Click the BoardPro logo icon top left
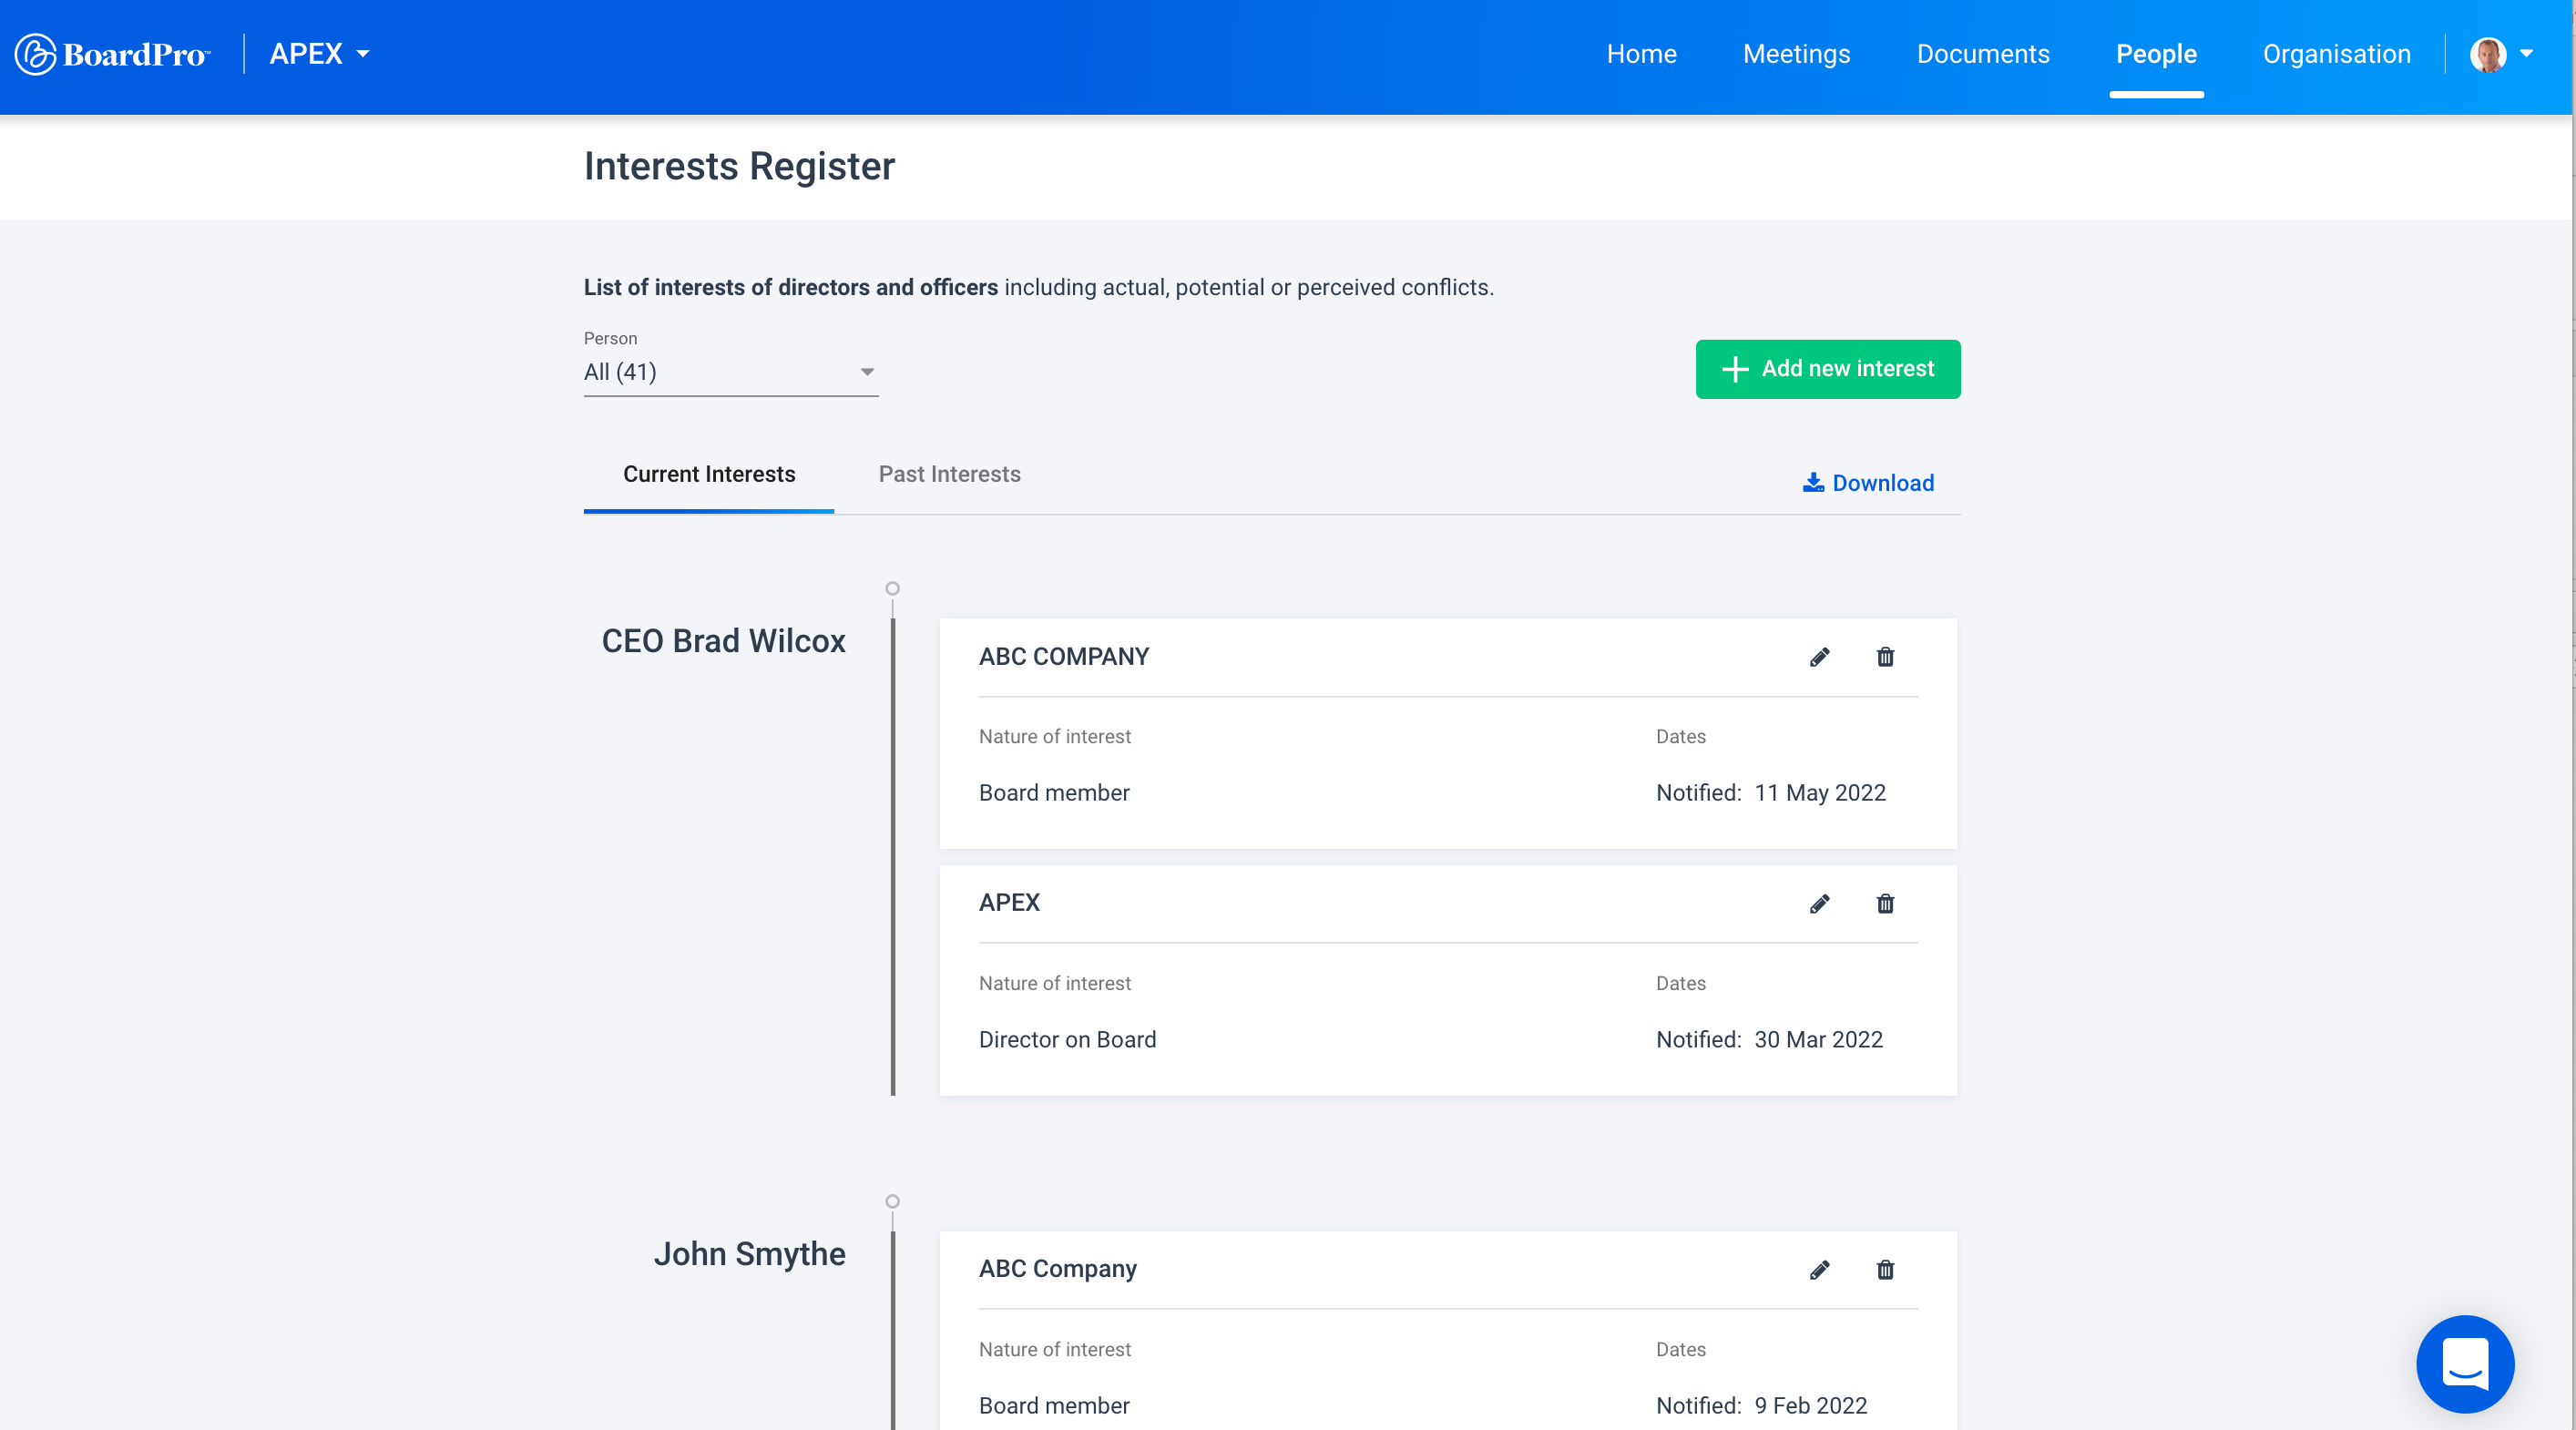 tap(34, 53)
